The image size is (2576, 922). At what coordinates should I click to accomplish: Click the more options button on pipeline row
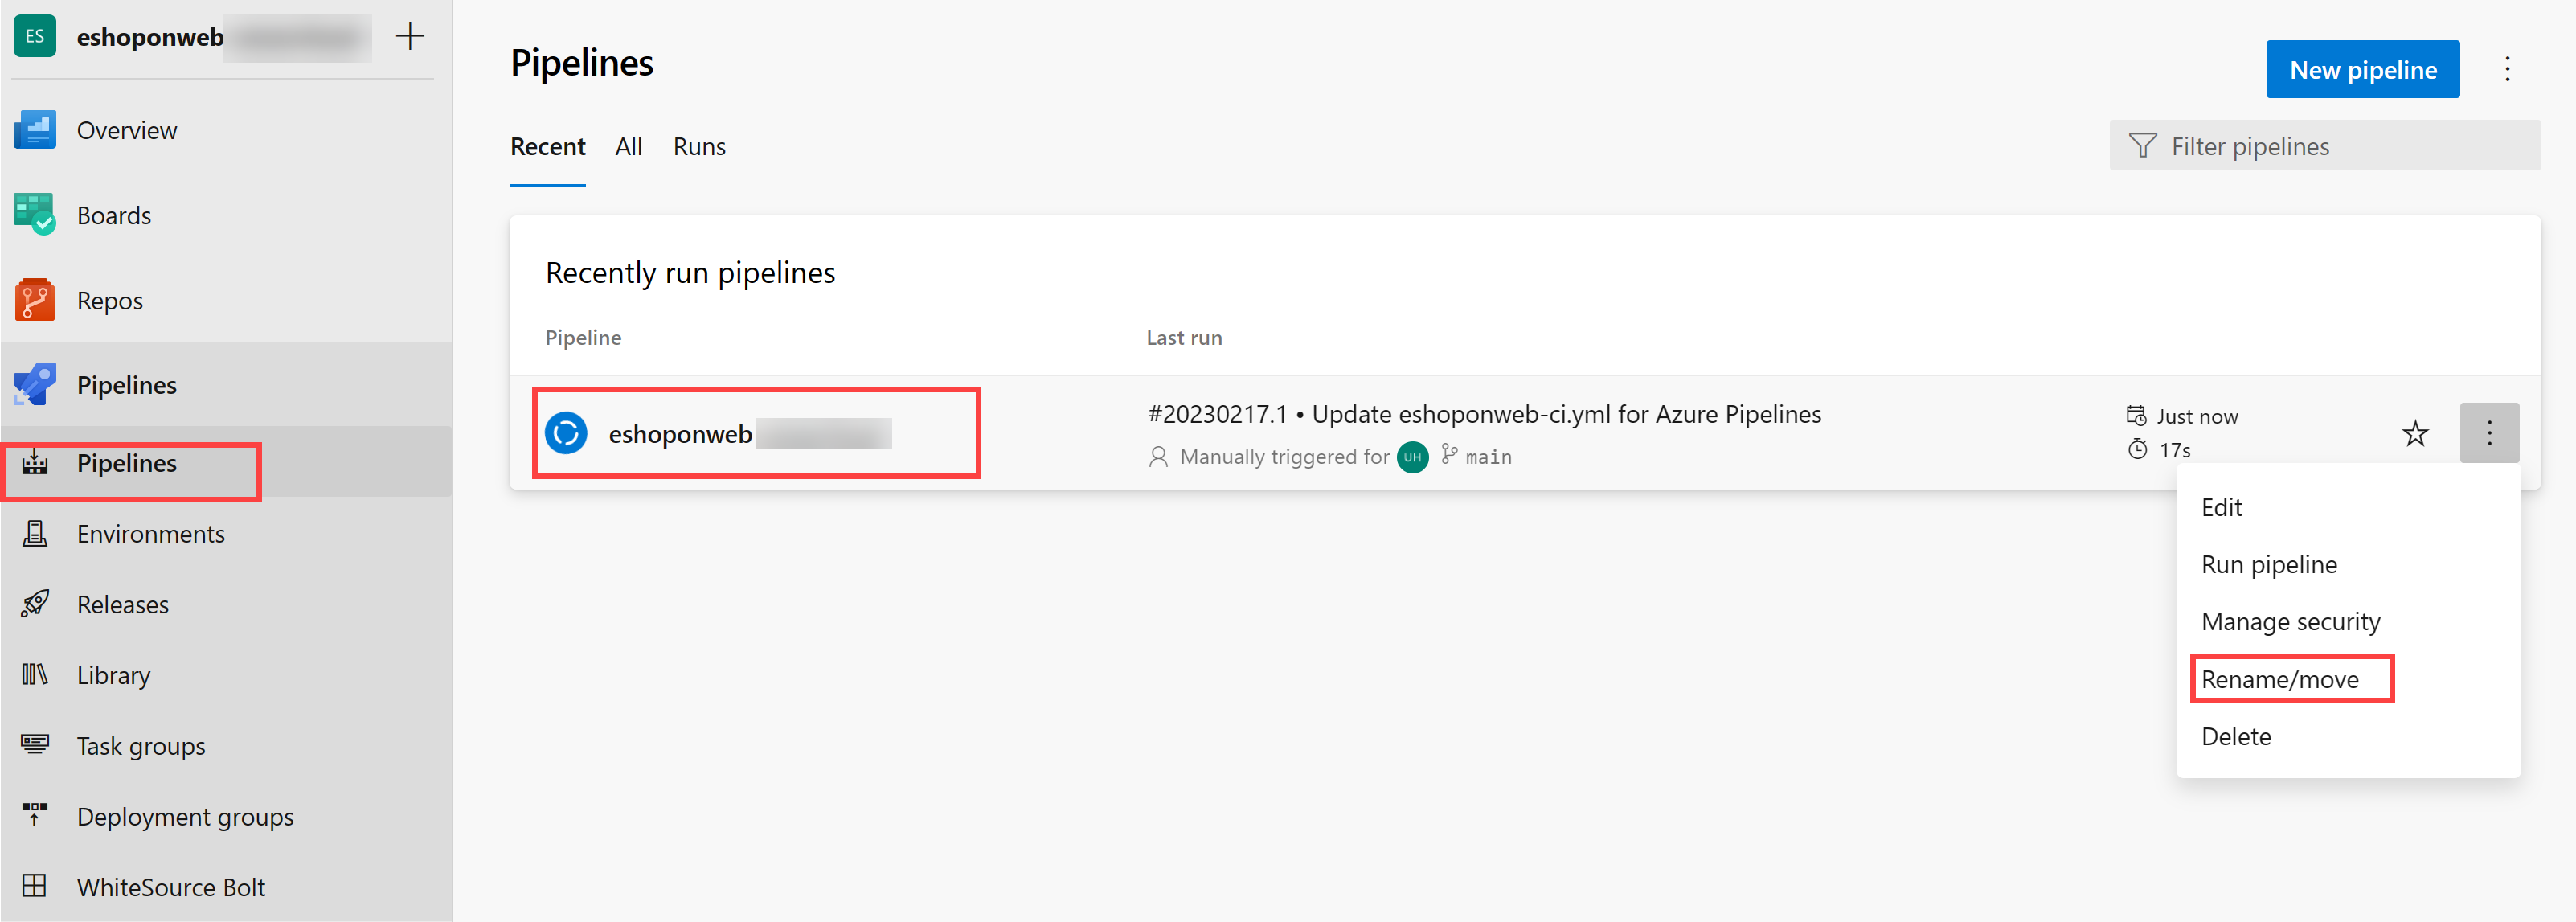tap(2489, 433)
